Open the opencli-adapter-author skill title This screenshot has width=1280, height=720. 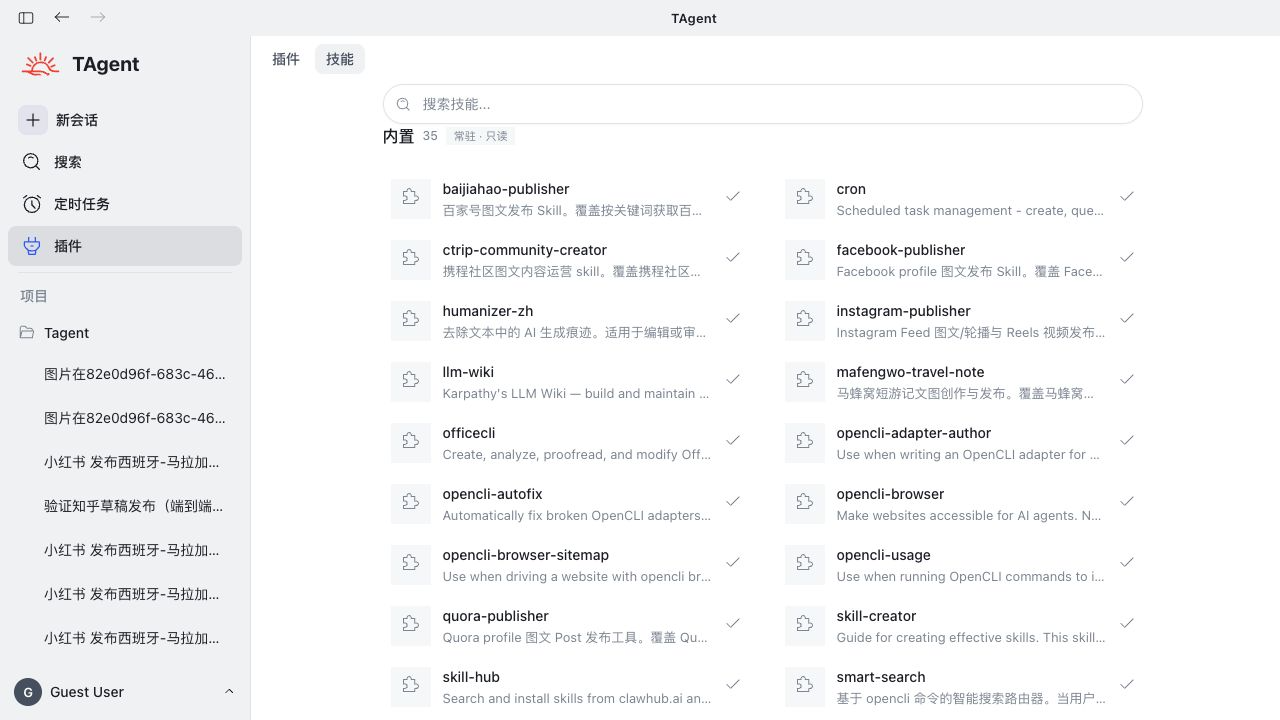tap(913, 433)
